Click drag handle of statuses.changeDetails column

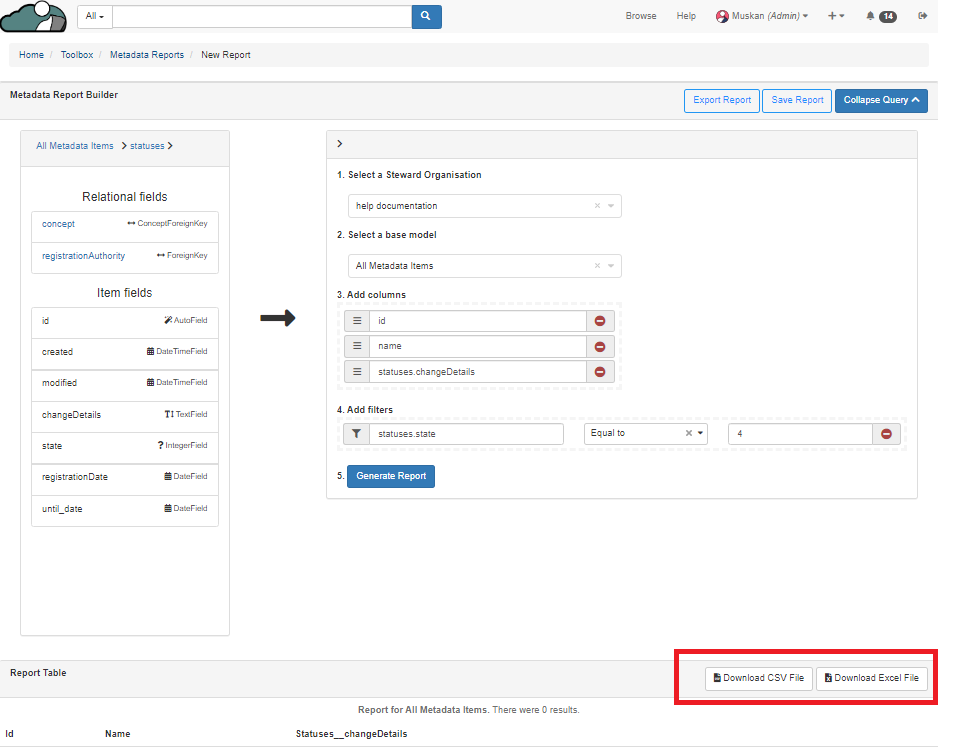[x=357, y=371]
